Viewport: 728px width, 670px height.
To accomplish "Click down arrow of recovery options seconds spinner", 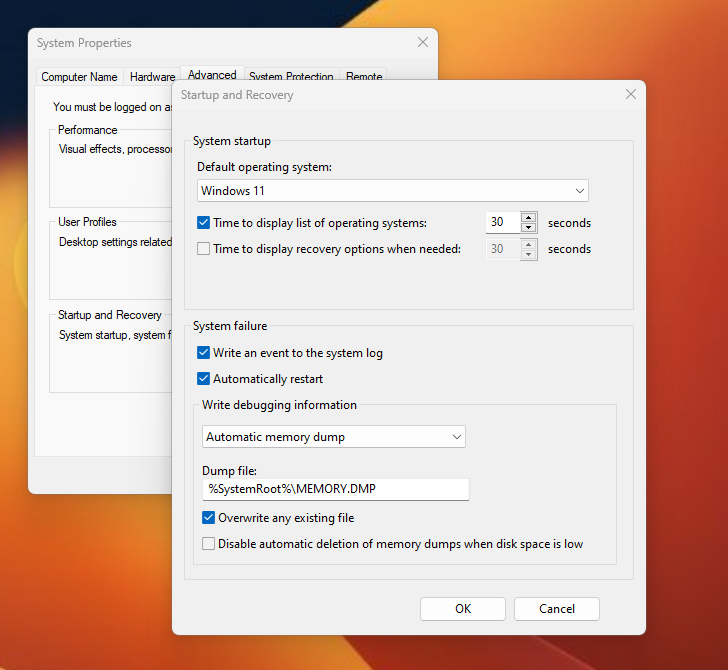I will click(528, 254).
